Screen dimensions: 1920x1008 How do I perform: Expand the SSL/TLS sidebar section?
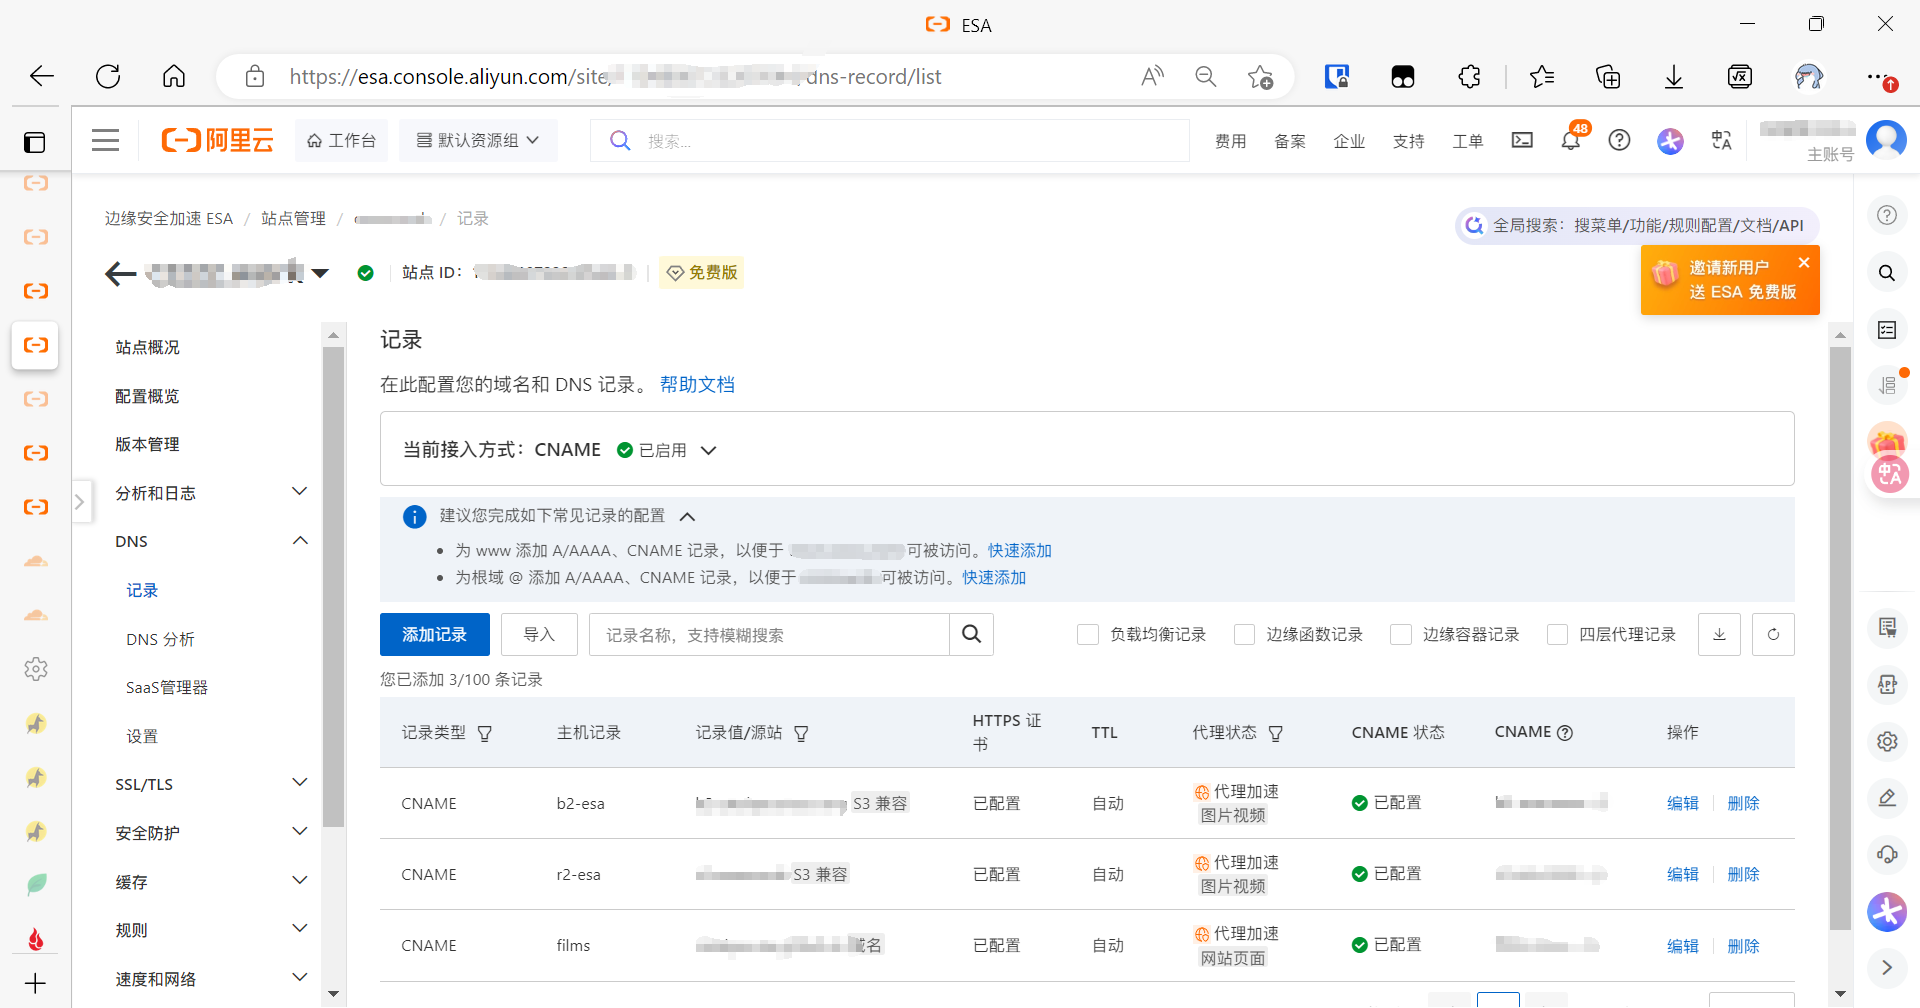(x=210, y=784)
